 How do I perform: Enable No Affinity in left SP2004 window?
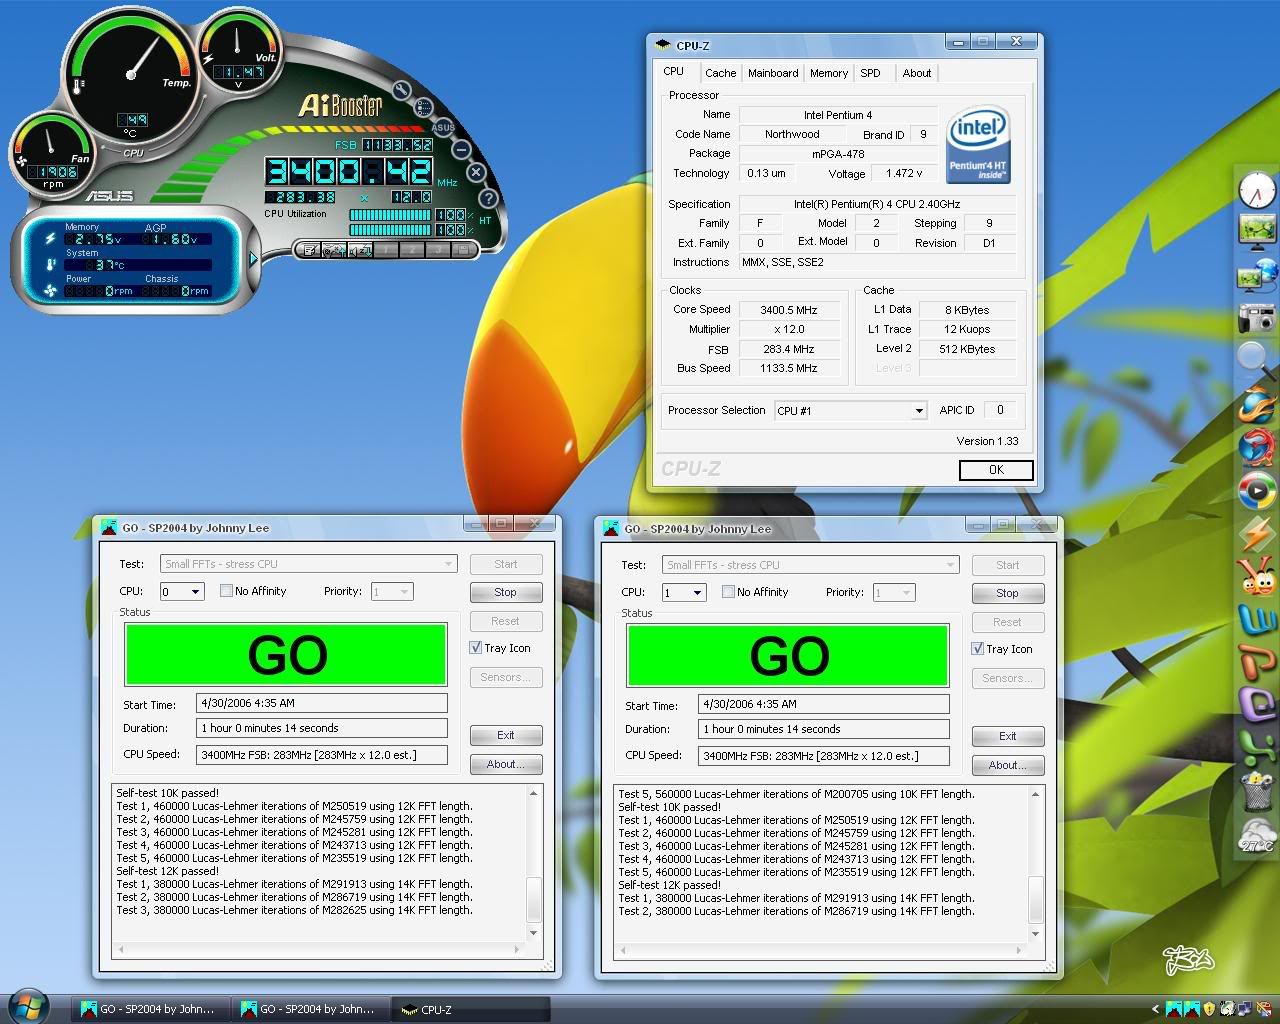pos(227,591)
